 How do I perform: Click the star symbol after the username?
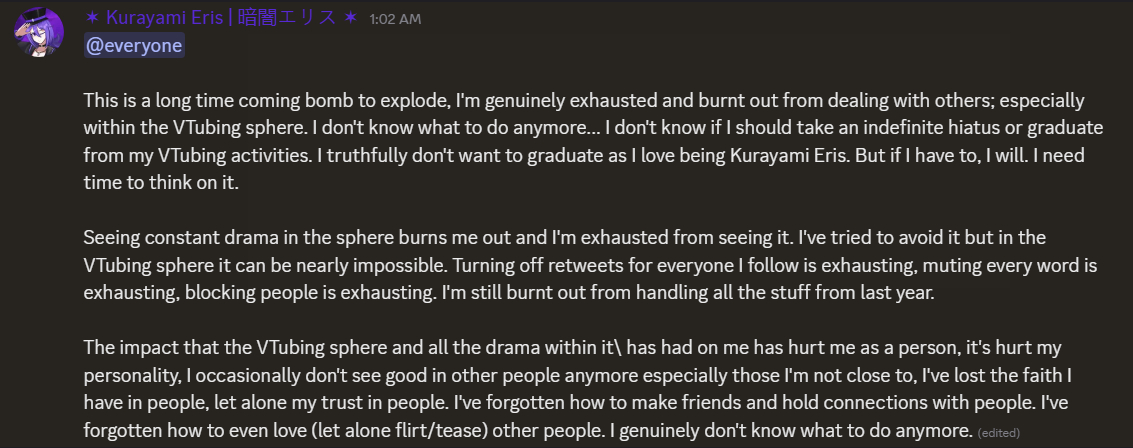[x=350, y=17]
